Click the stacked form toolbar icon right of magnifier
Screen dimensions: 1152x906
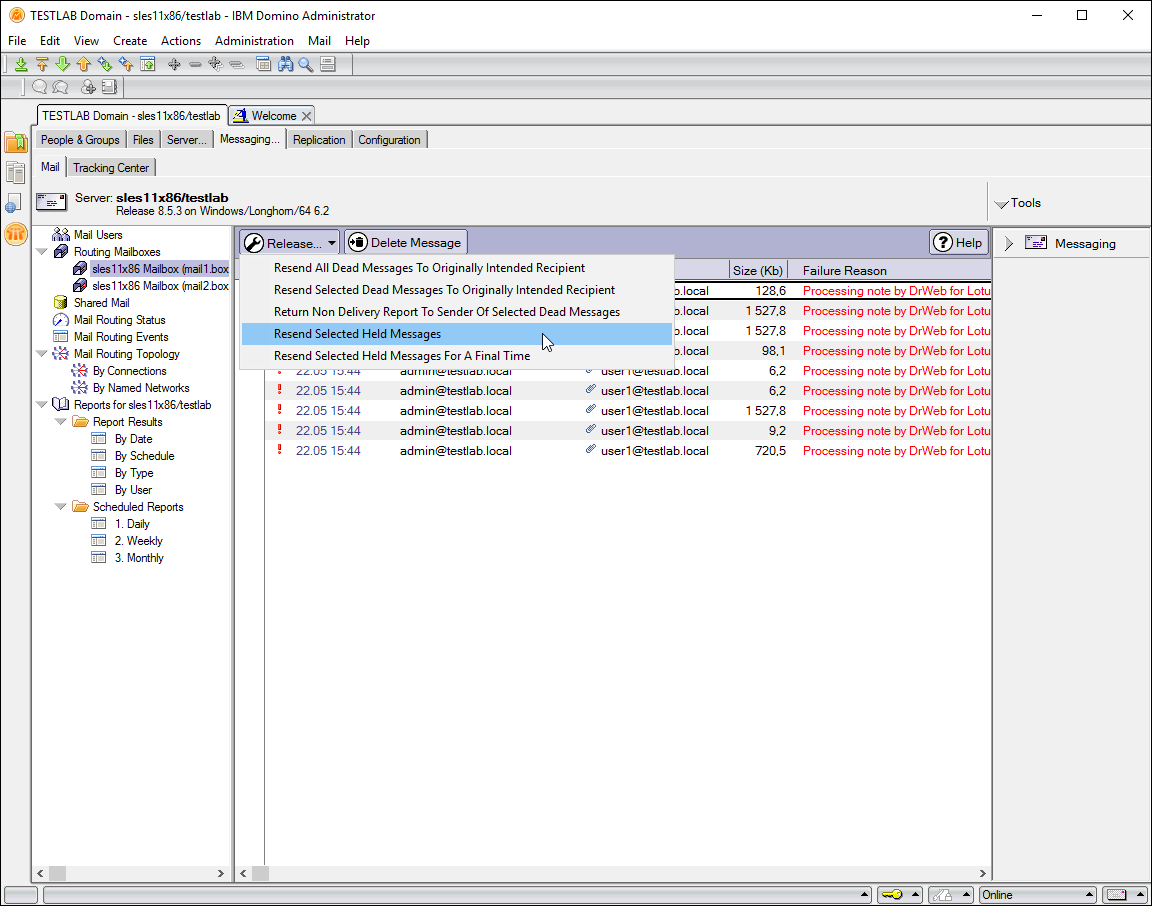tap(328, 65)
